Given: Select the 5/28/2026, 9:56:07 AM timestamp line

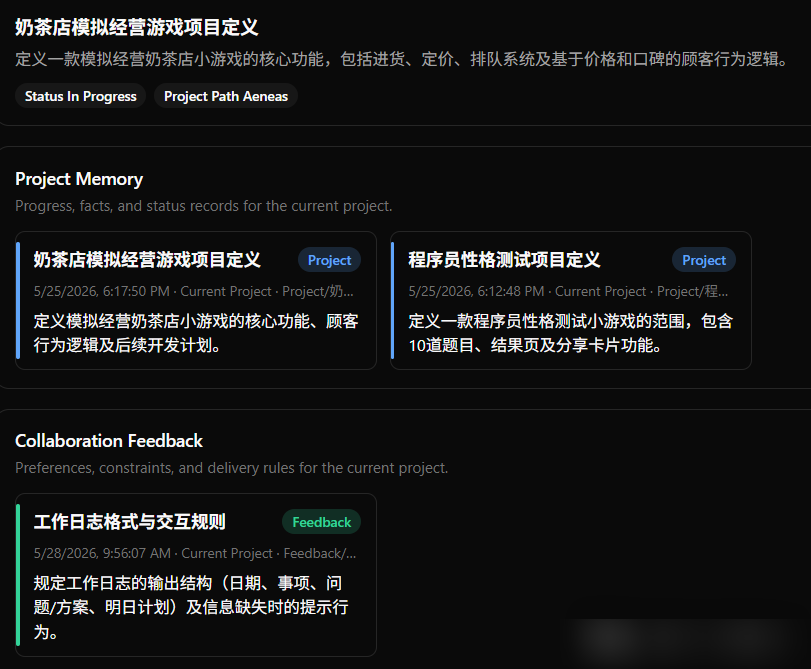Looking at the screenshot, I should point(195,553).
